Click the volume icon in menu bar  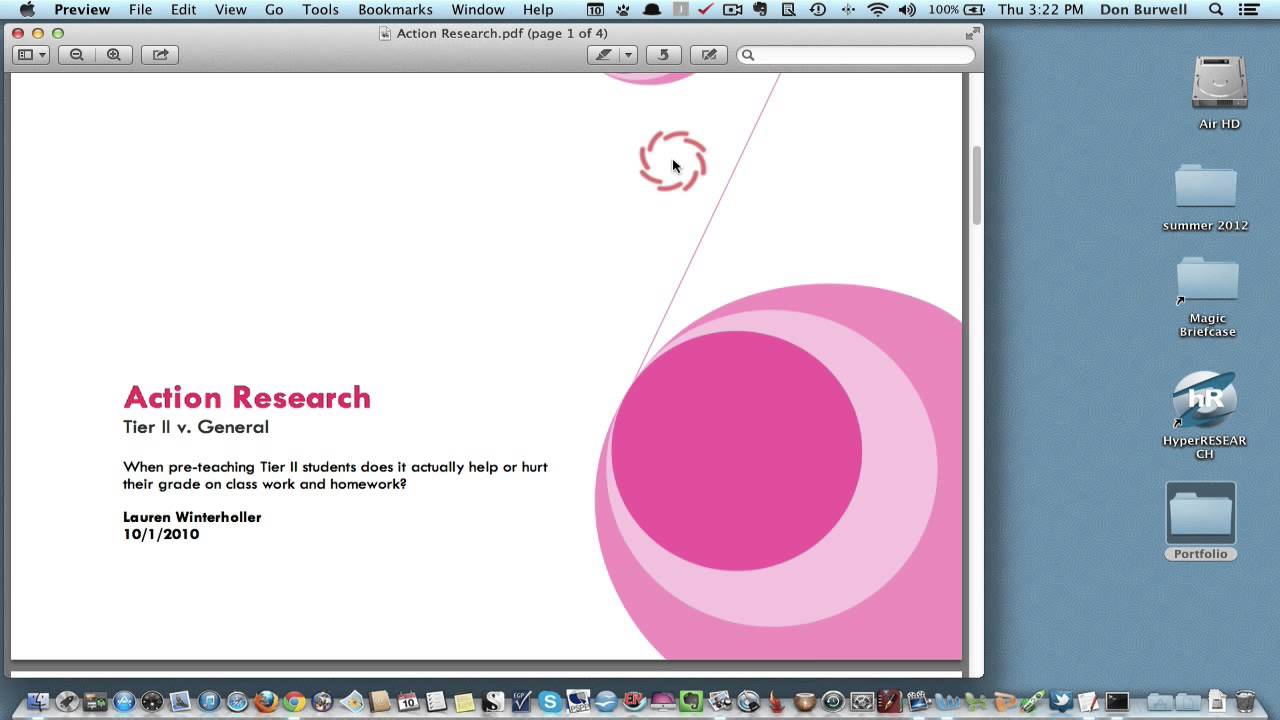tap(907, 10)
